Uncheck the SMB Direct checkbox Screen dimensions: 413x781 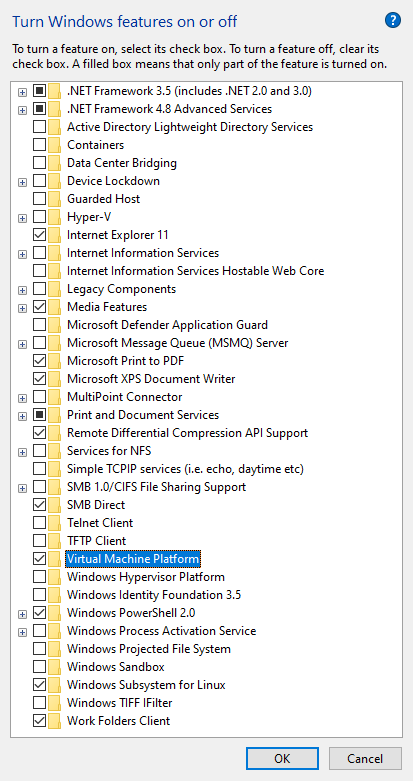coord(39,505)
